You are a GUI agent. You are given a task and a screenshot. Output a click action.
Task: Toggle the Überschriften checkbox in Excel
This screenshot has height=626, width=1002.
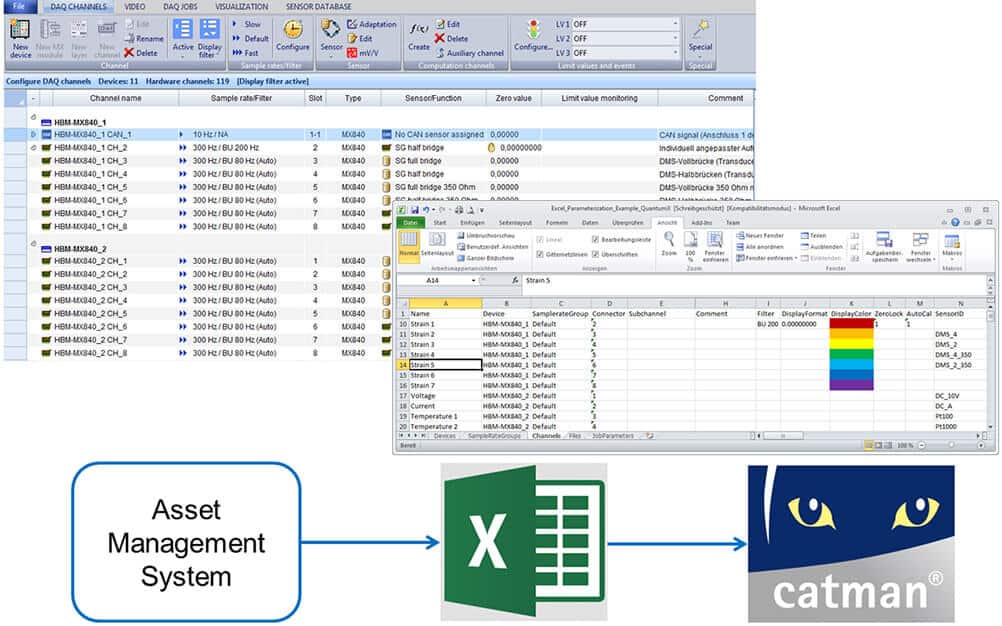coord(595,254)
